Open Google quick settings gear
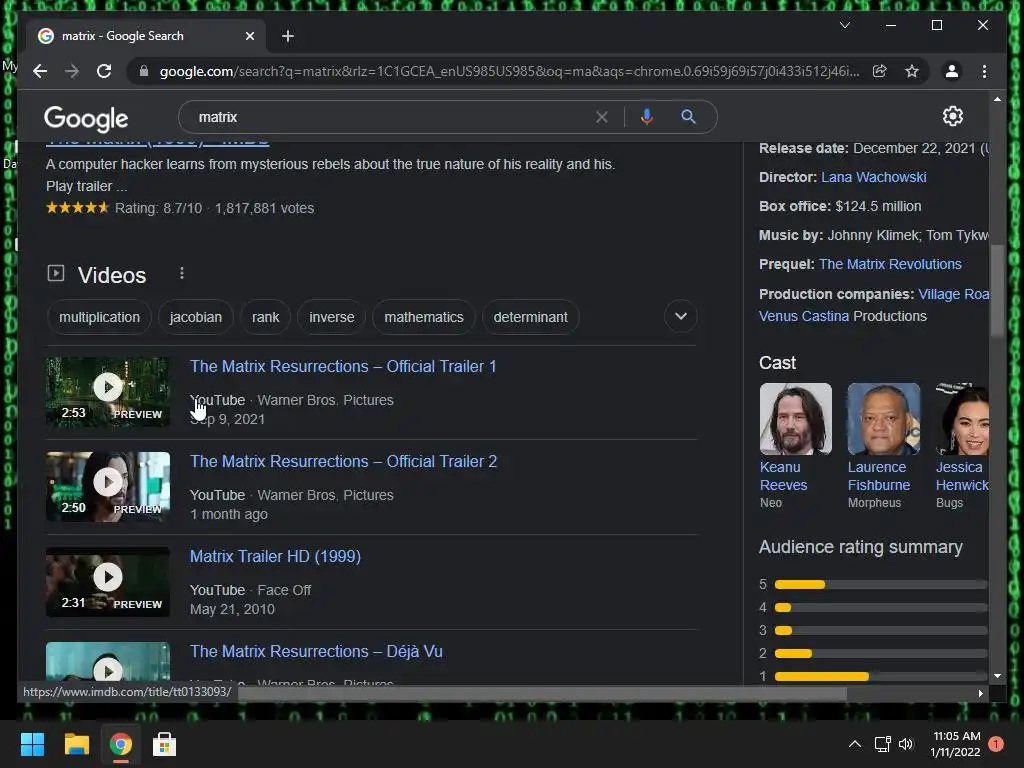 click(953, 116)
